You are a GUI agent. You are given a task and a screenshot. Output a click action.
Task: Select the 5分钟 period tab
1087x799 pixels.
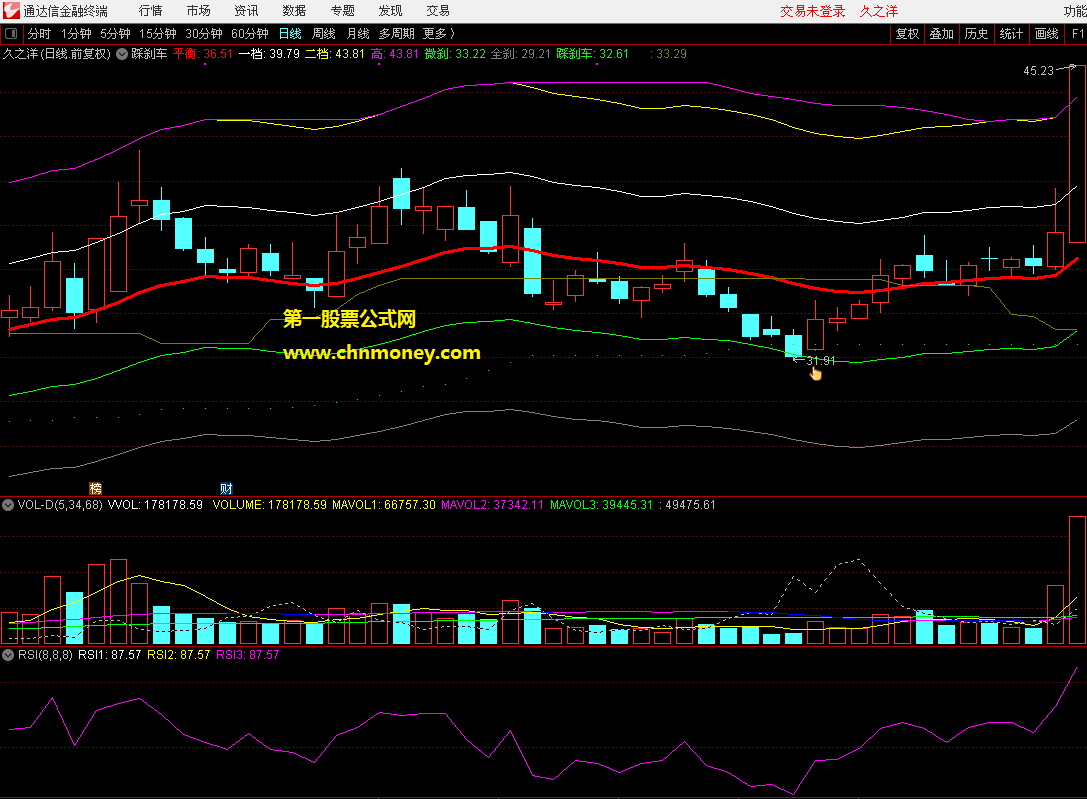pyautogui.click(x=115, y=33)
